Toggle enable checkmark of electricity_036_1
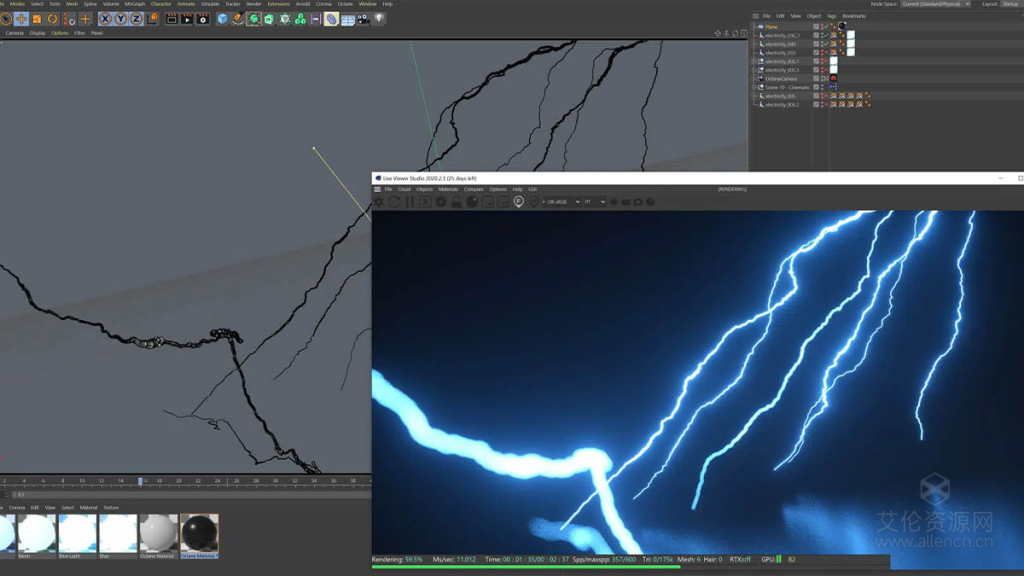Image resolution: width=1024 pixels, height=576 pixels. 826,35
